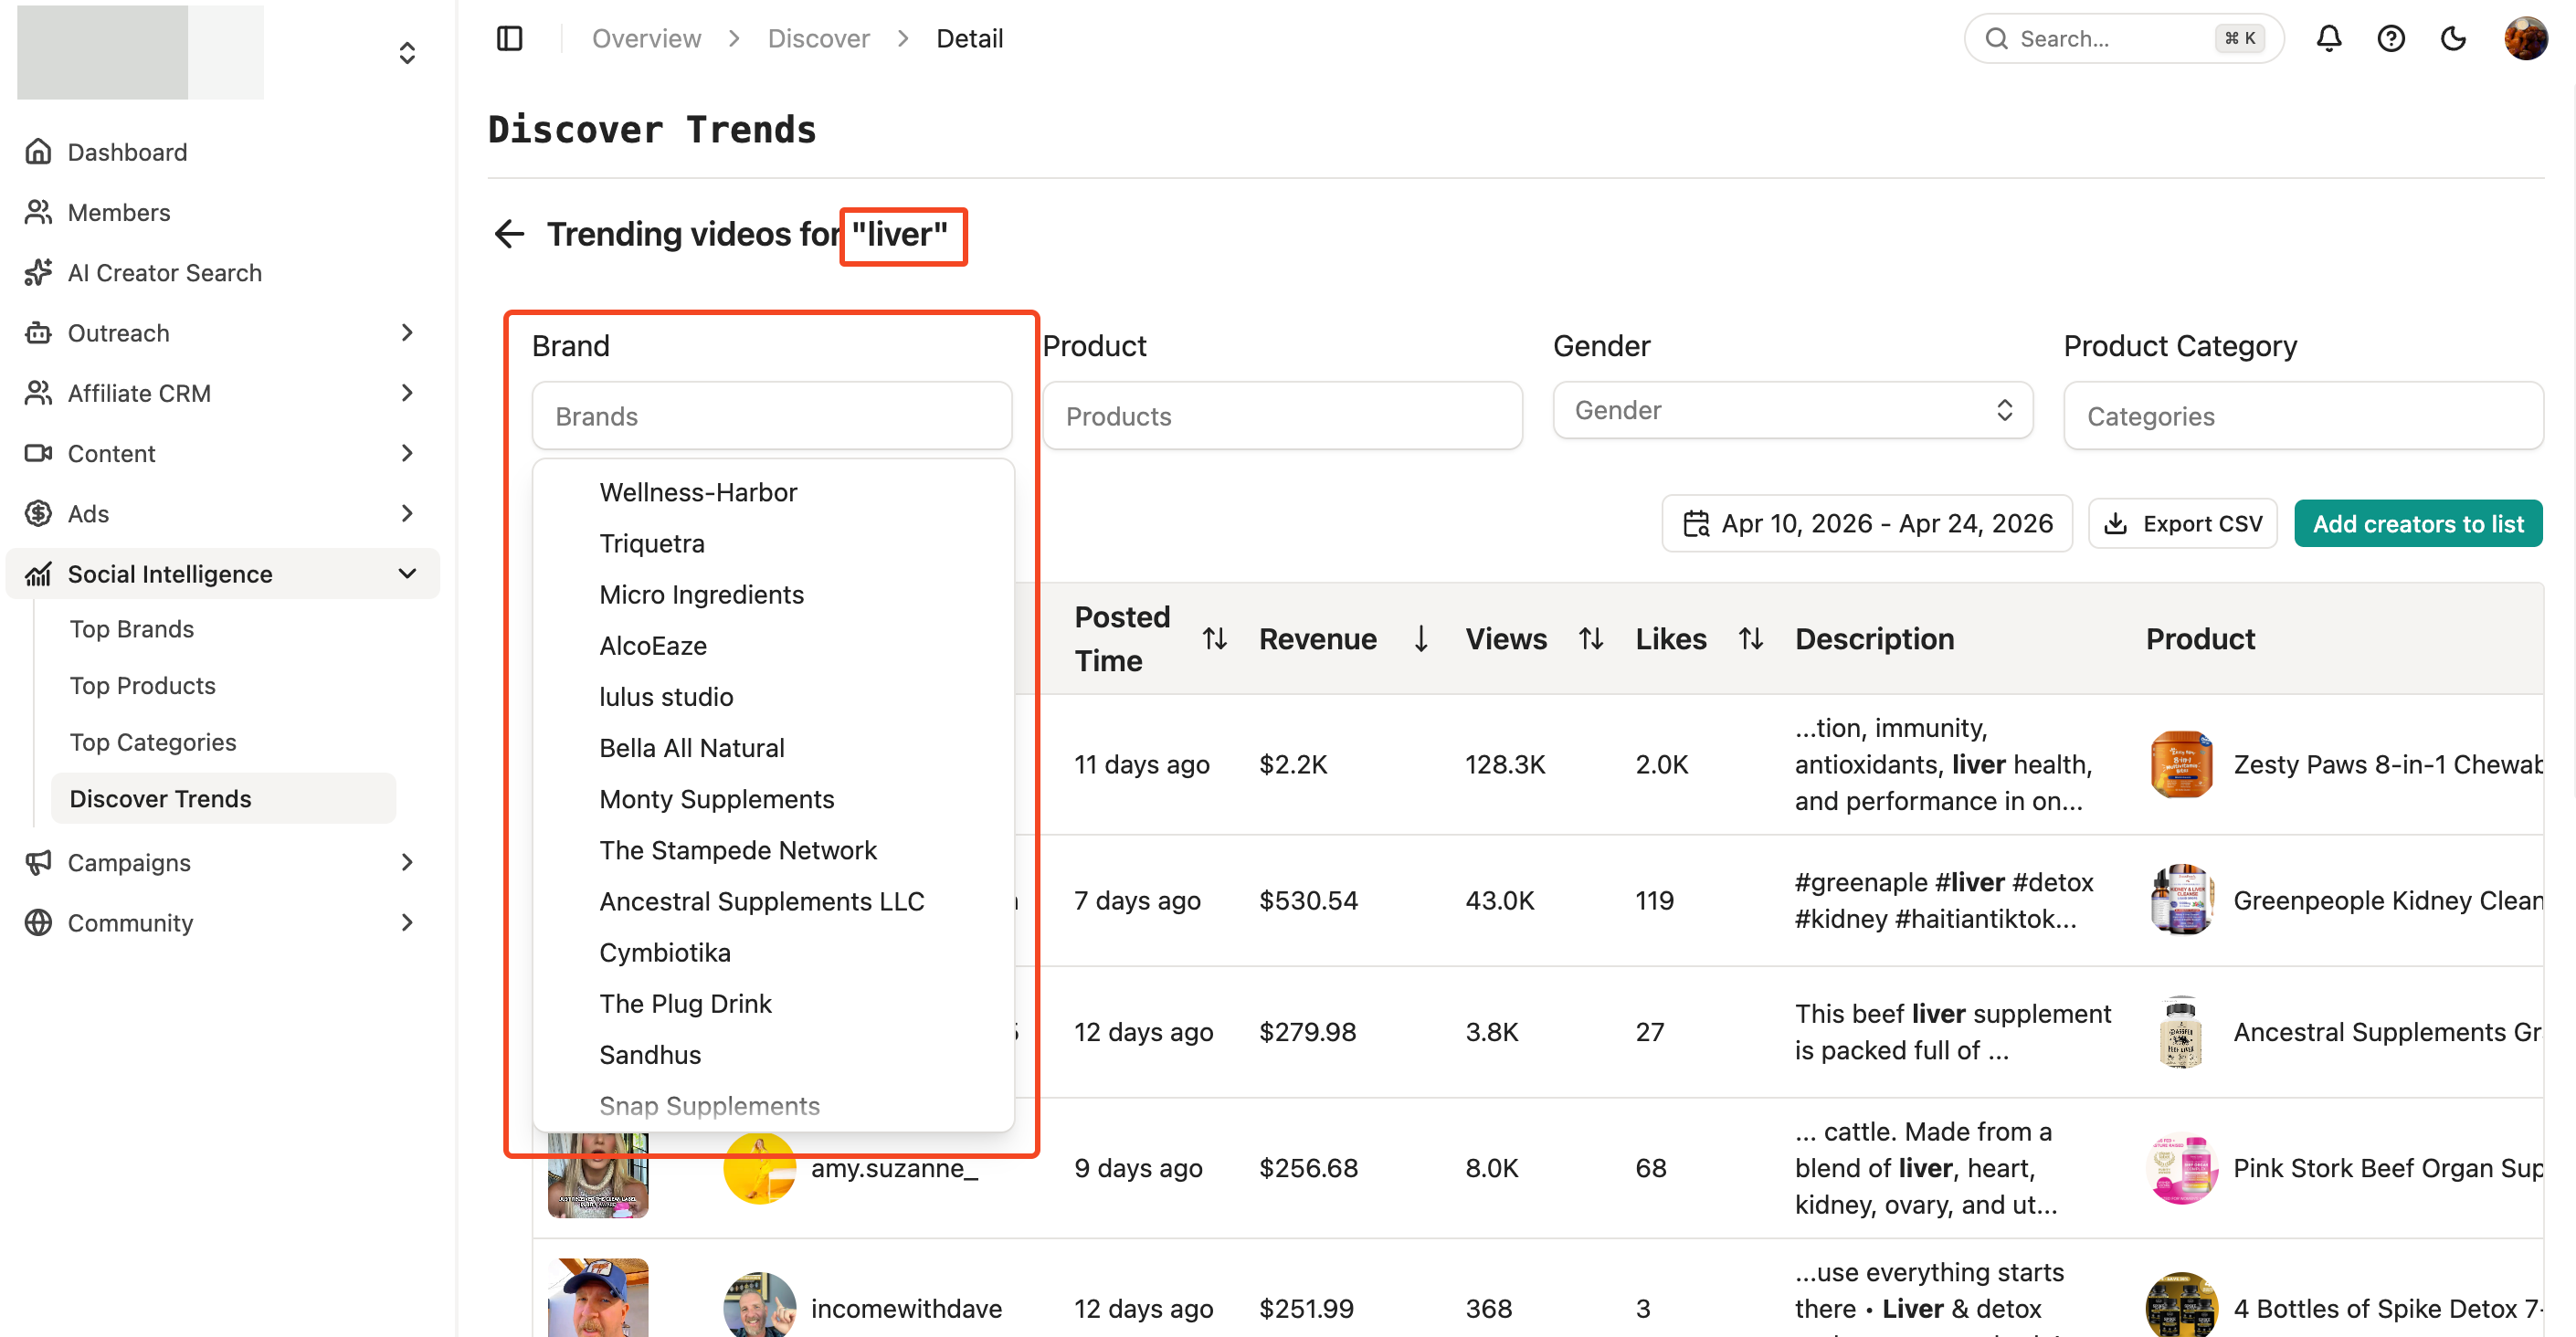Open the amy.suzanne_ creator avatar
The width and height of the screenshot is (2576, 1337).
pos(759,1168)
